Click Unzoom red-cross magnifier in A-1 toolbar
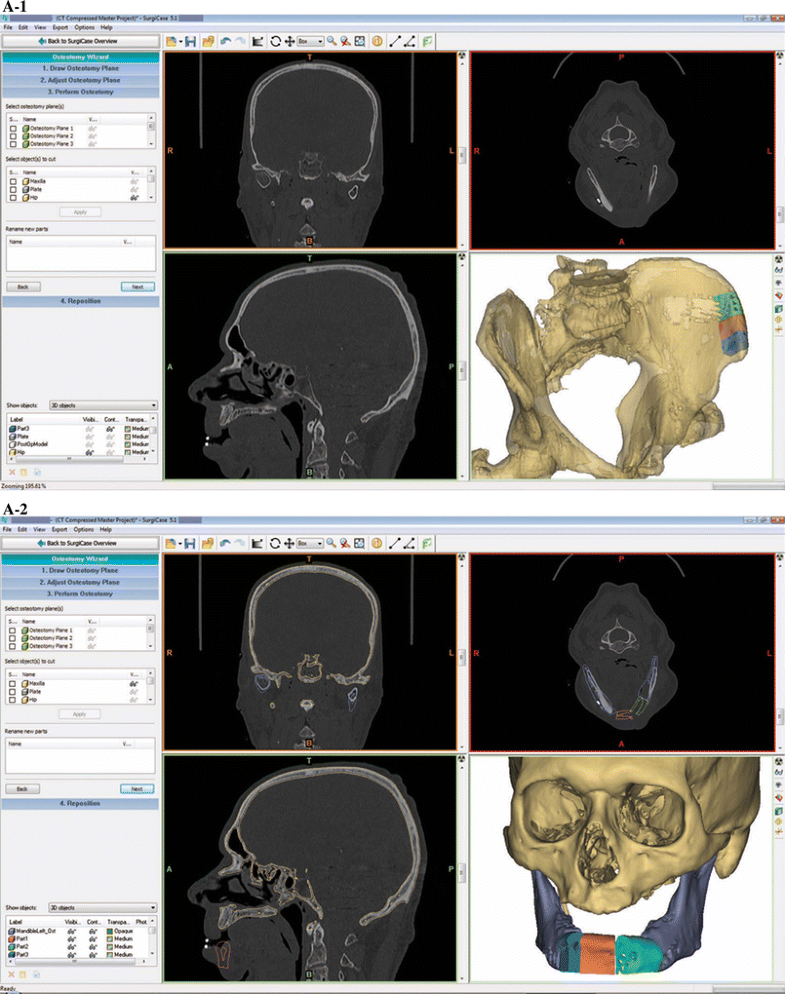 coord(346,42)
